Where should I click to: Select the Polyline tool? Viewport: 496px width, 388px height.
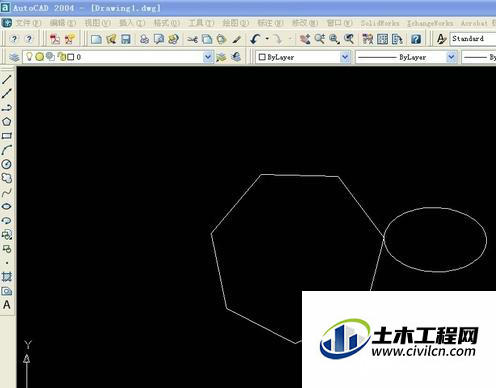(7, 108)
